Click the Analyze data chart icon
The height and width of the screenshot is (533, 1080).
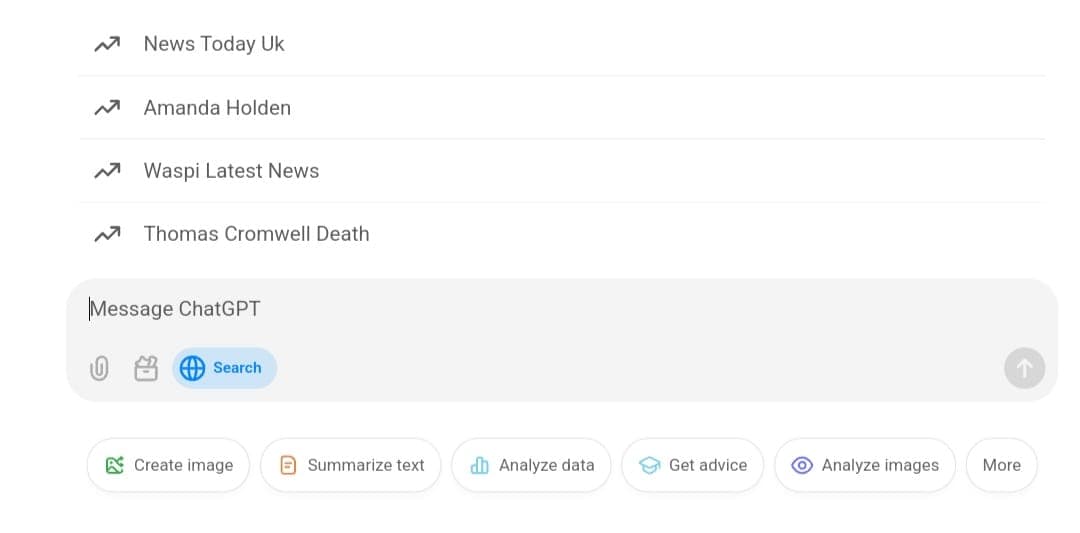coord(479,465)
